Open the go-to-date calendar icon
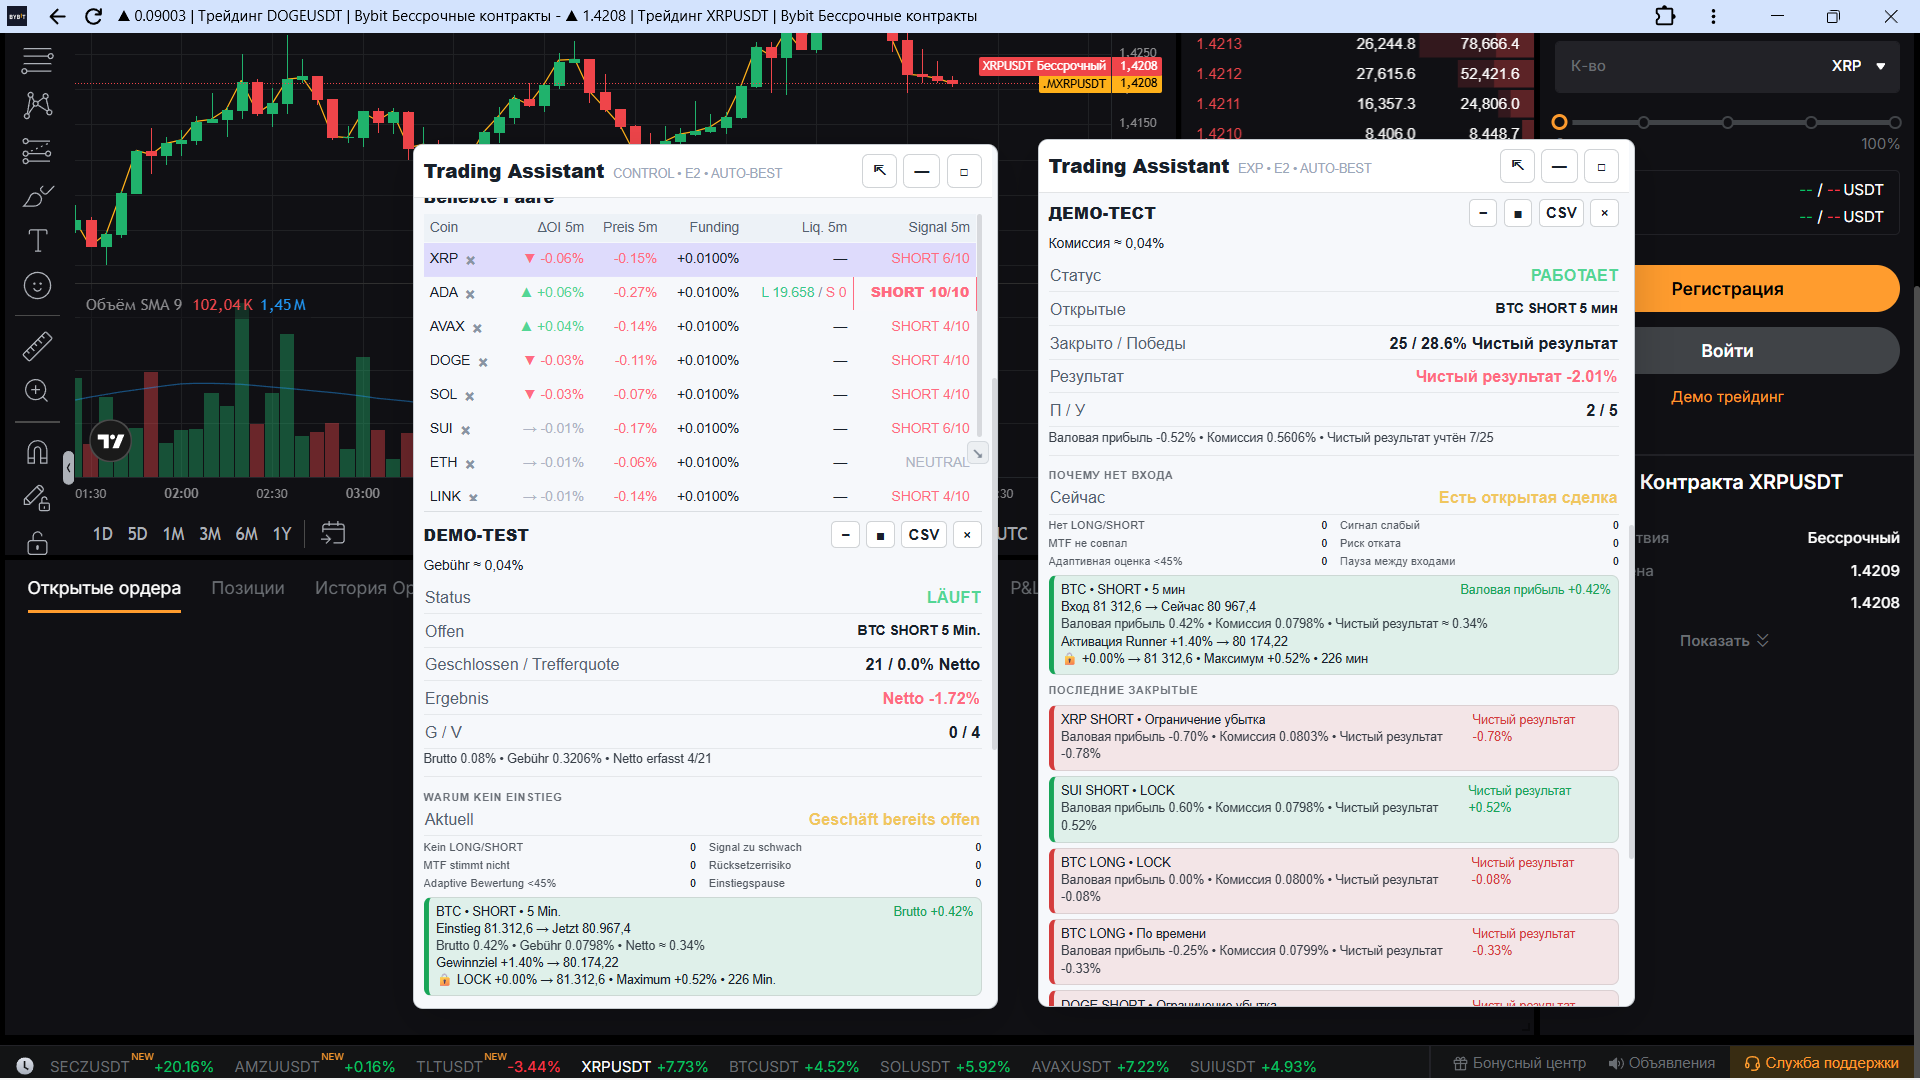The height and width of the screenshot is (1080, 1920). click(x=333, y=533)
